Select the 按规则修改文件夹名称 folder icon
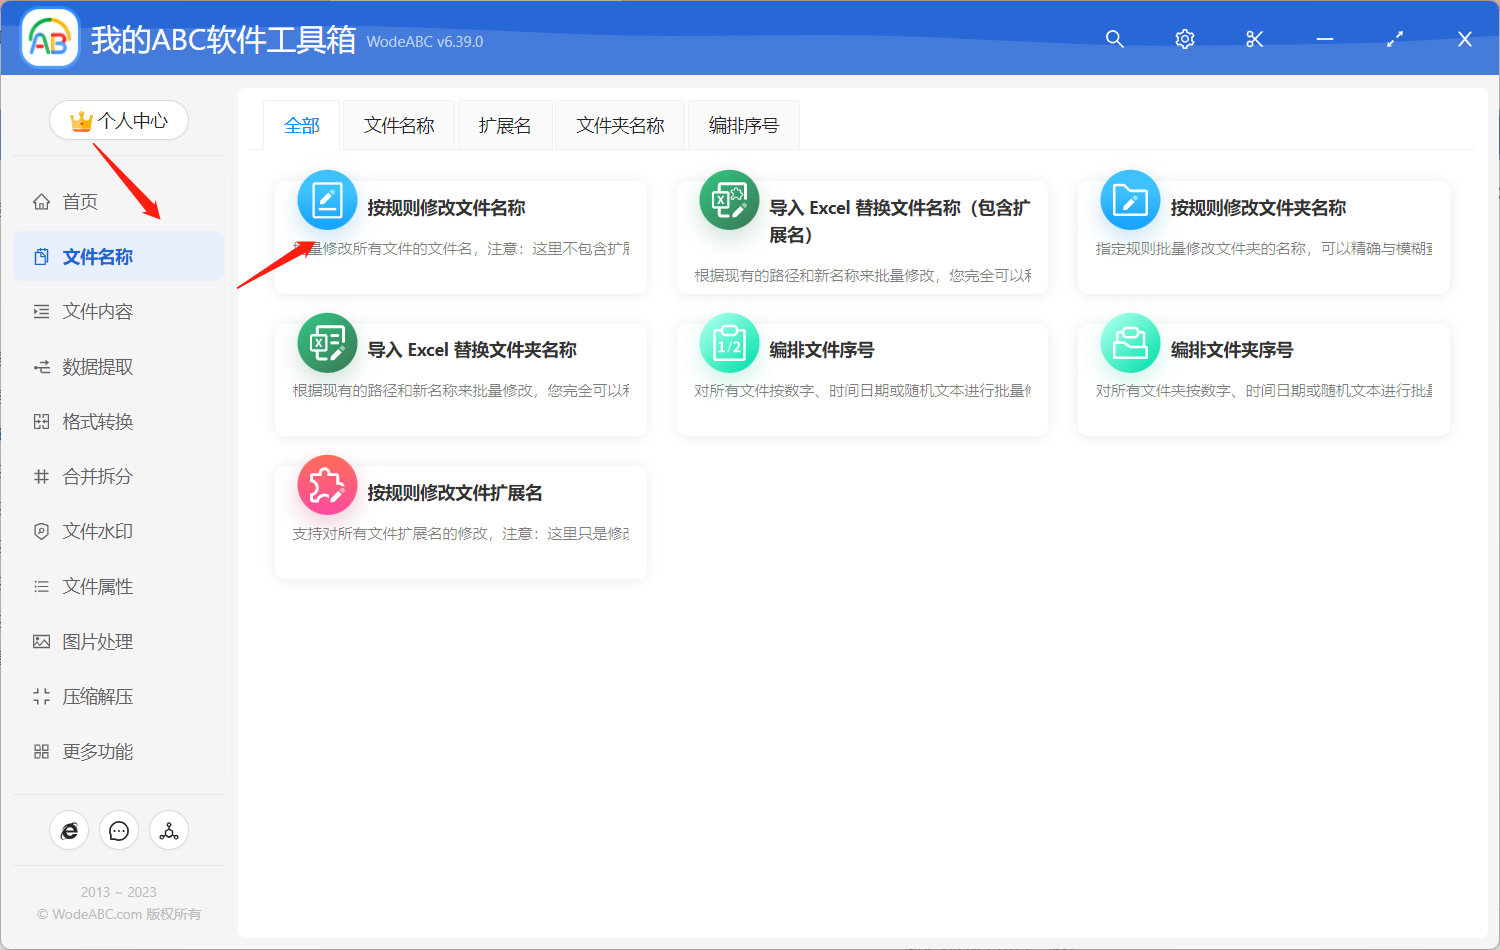The width and height of the screenshot is (1500, 950). pos(1129,200)
